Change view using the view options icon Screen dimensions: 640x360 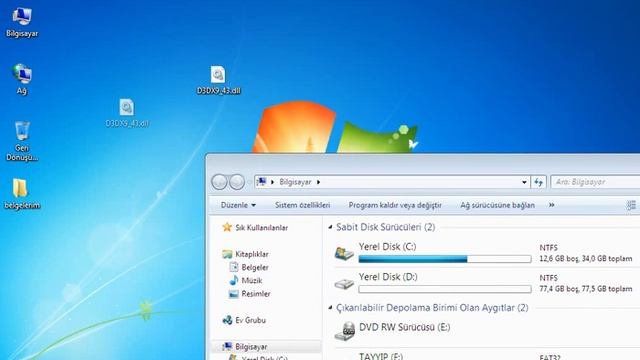coord(631,205)
